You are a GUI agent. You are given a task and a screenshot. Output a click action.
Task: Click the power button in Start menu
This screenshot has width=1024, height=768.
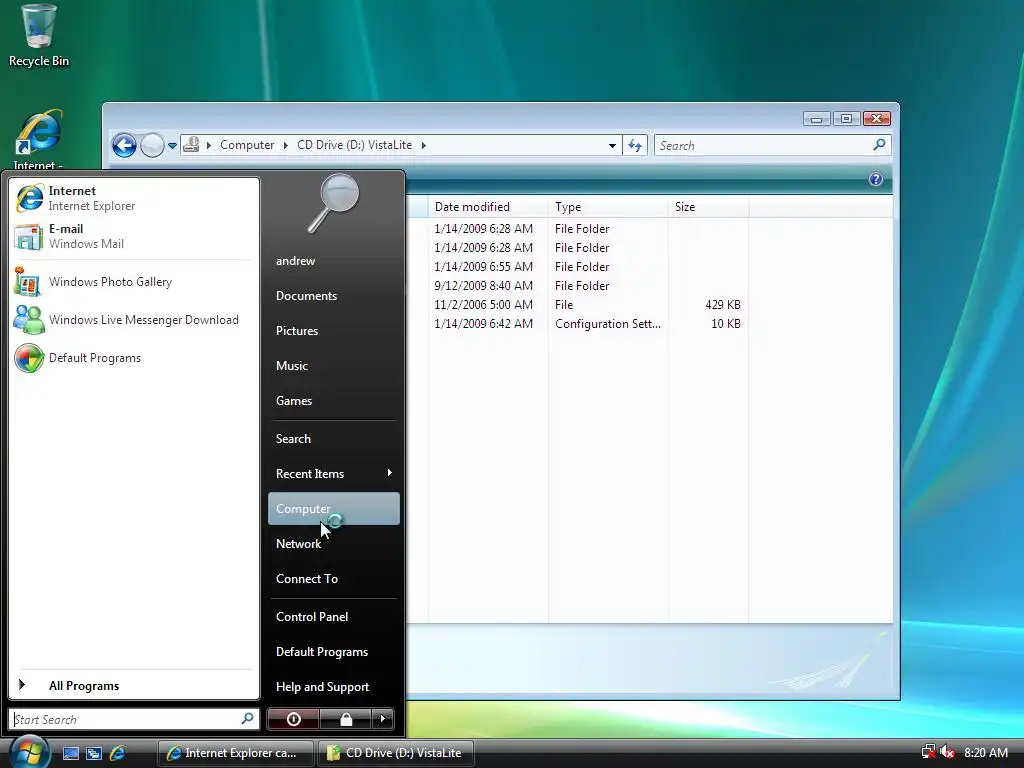[x=293, y=719]
